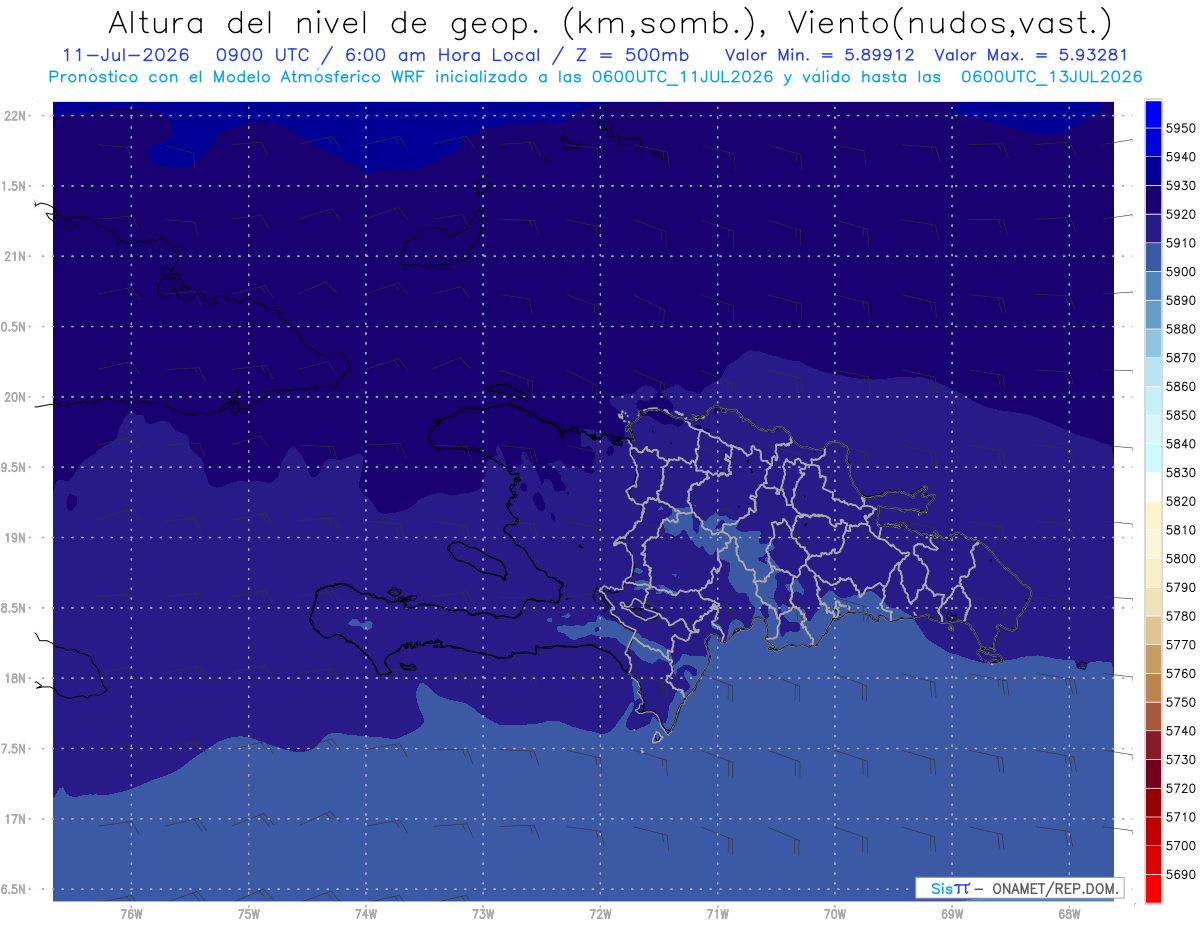Click the latitude axis label '8.5N'
The width and height of the screenshot is (1200, 927).
pyautogui.click(x=15, y=608)
